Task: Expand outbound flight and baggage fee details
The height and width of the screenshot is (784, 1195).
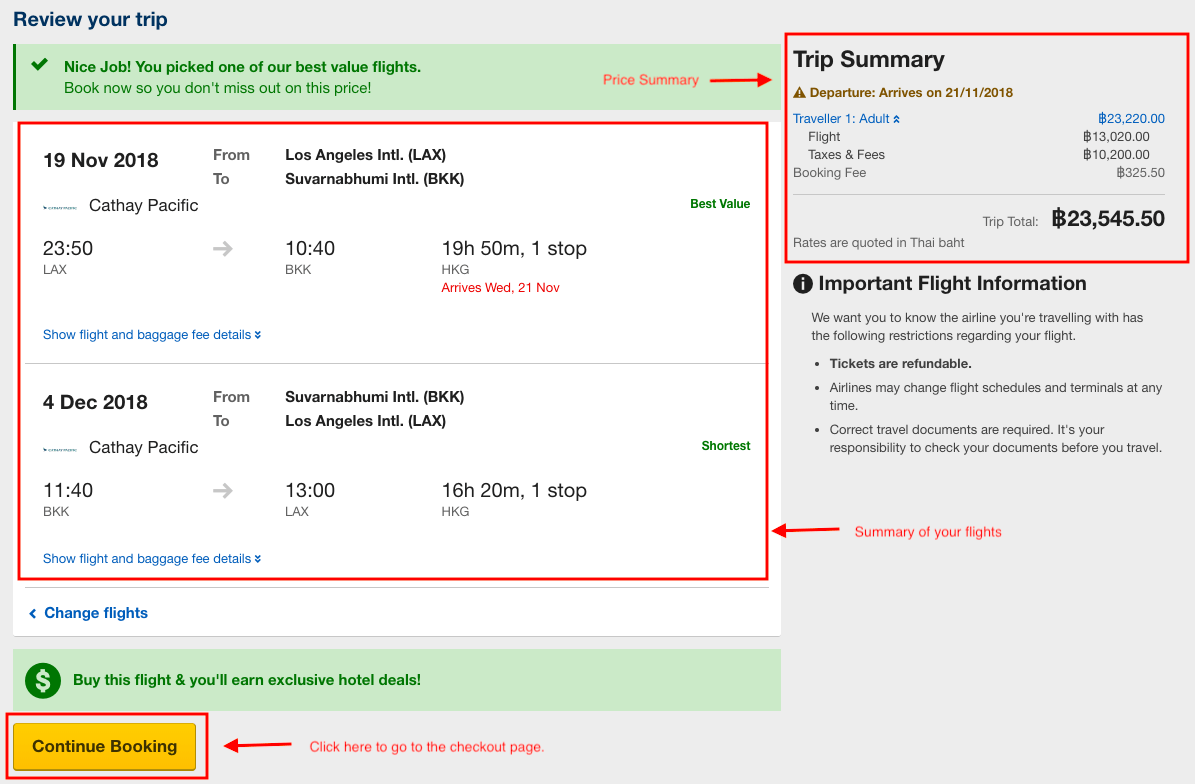Action: (x=152, y=335)
